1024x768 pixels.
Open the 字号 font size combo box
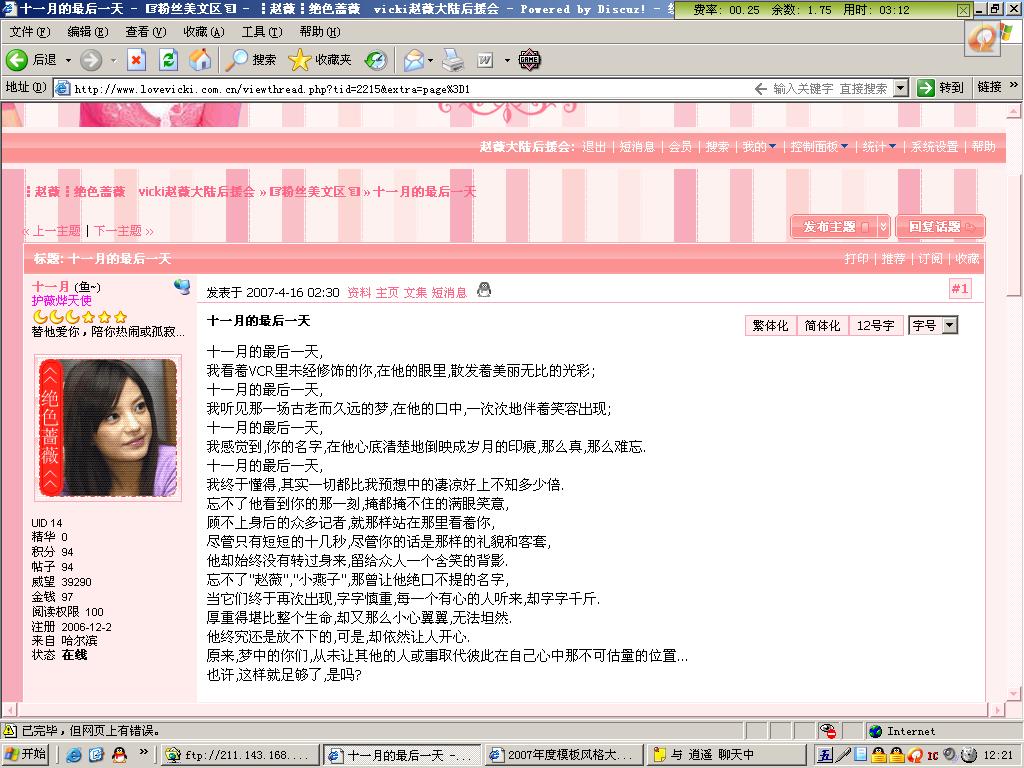933,325
